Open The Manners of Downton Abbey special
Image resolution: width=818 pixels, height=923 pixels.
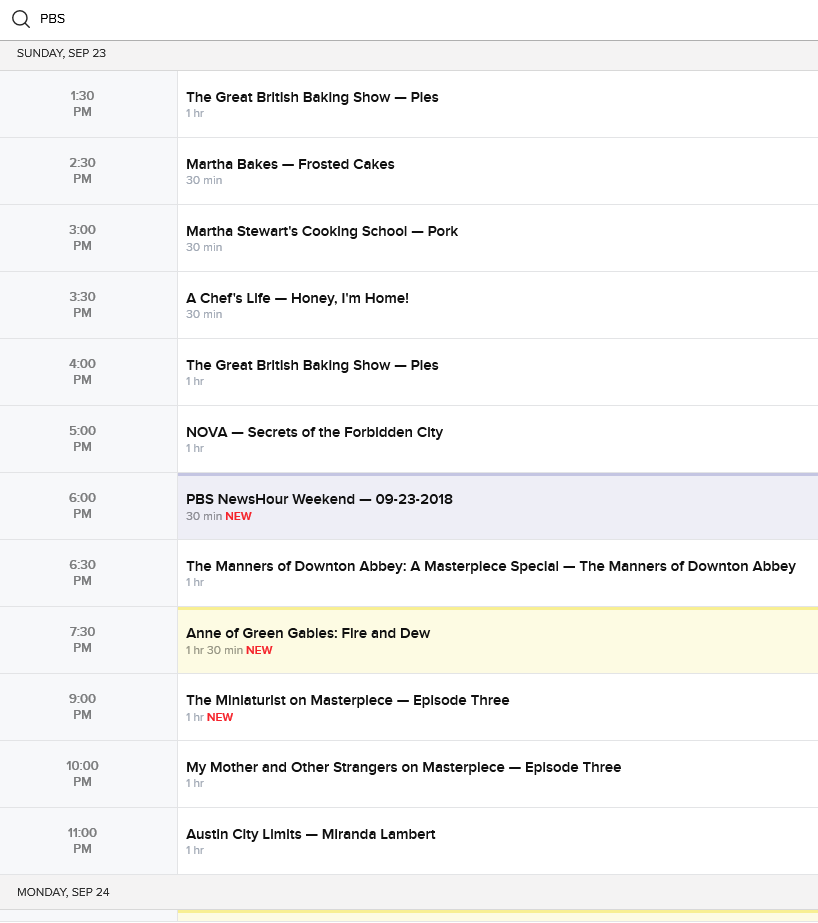(x=490, y=567)
